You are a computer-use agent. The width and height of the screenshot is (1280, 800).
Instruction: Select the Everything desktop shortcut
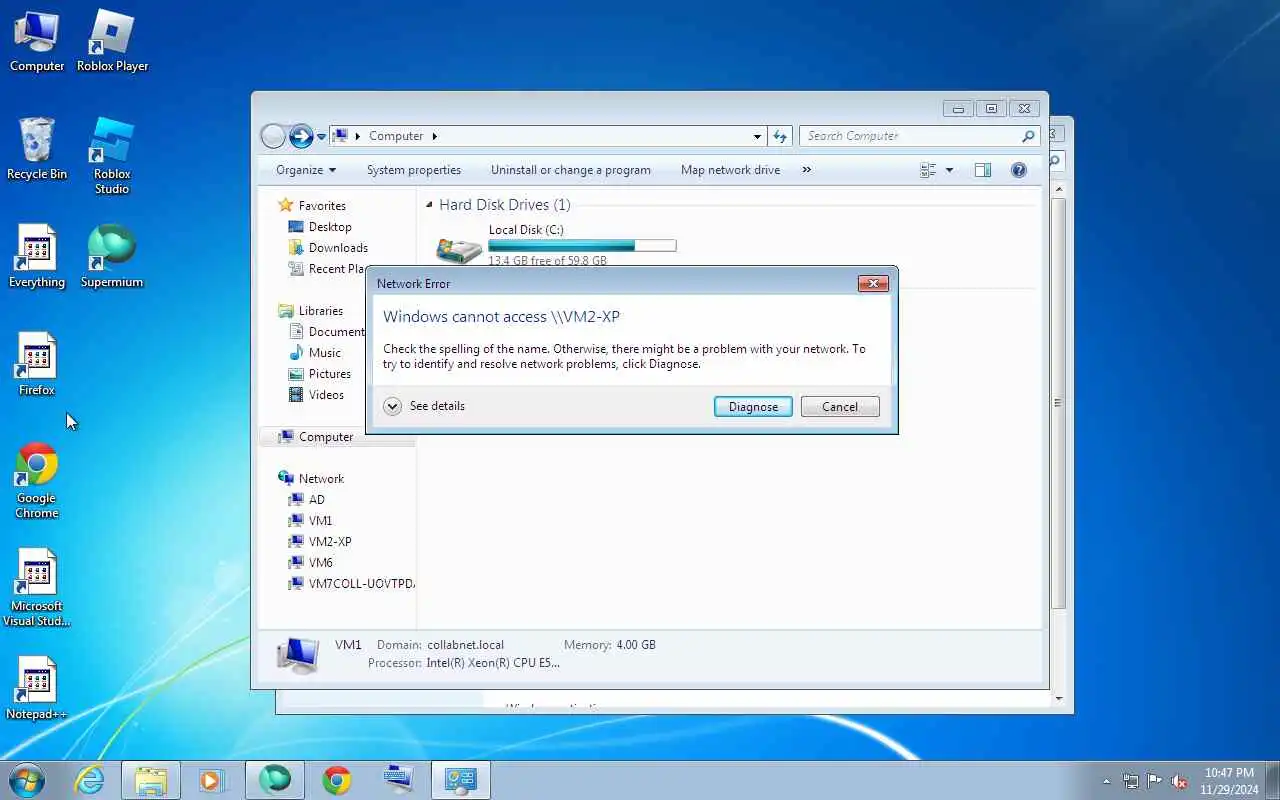point(37,258)
